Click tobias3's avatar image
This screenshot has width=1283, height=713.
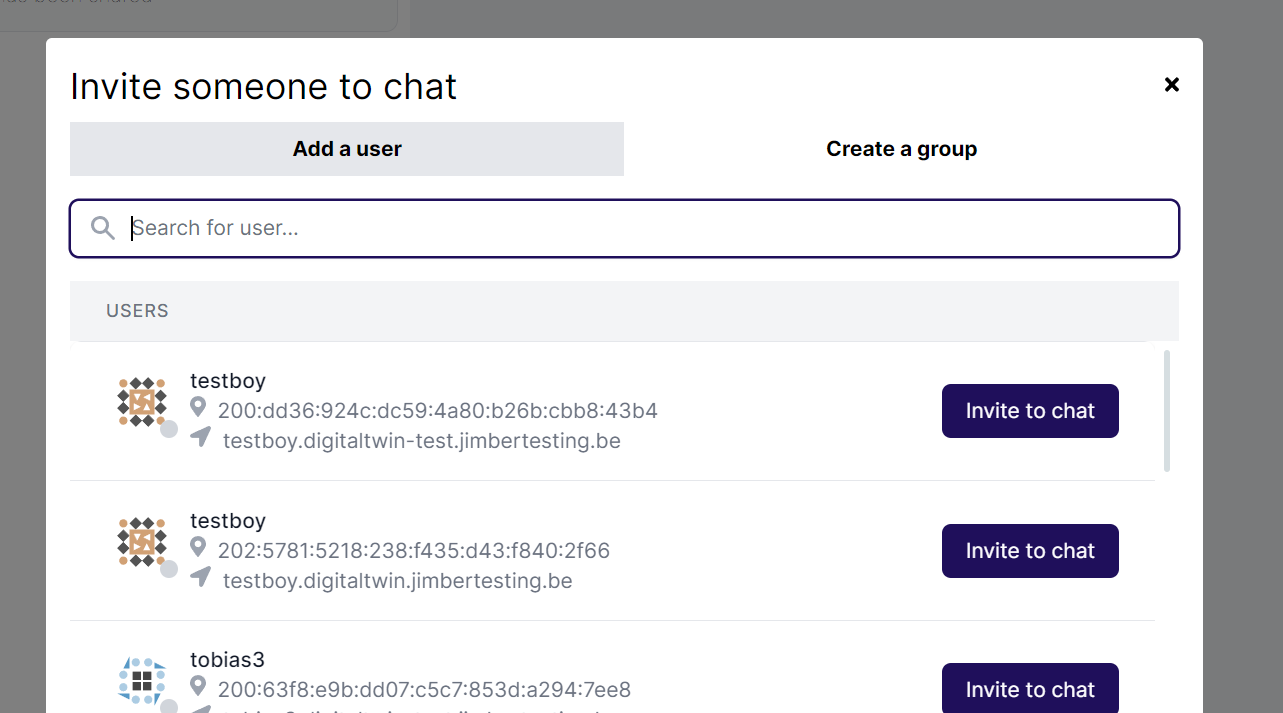(x=144, y=683)
